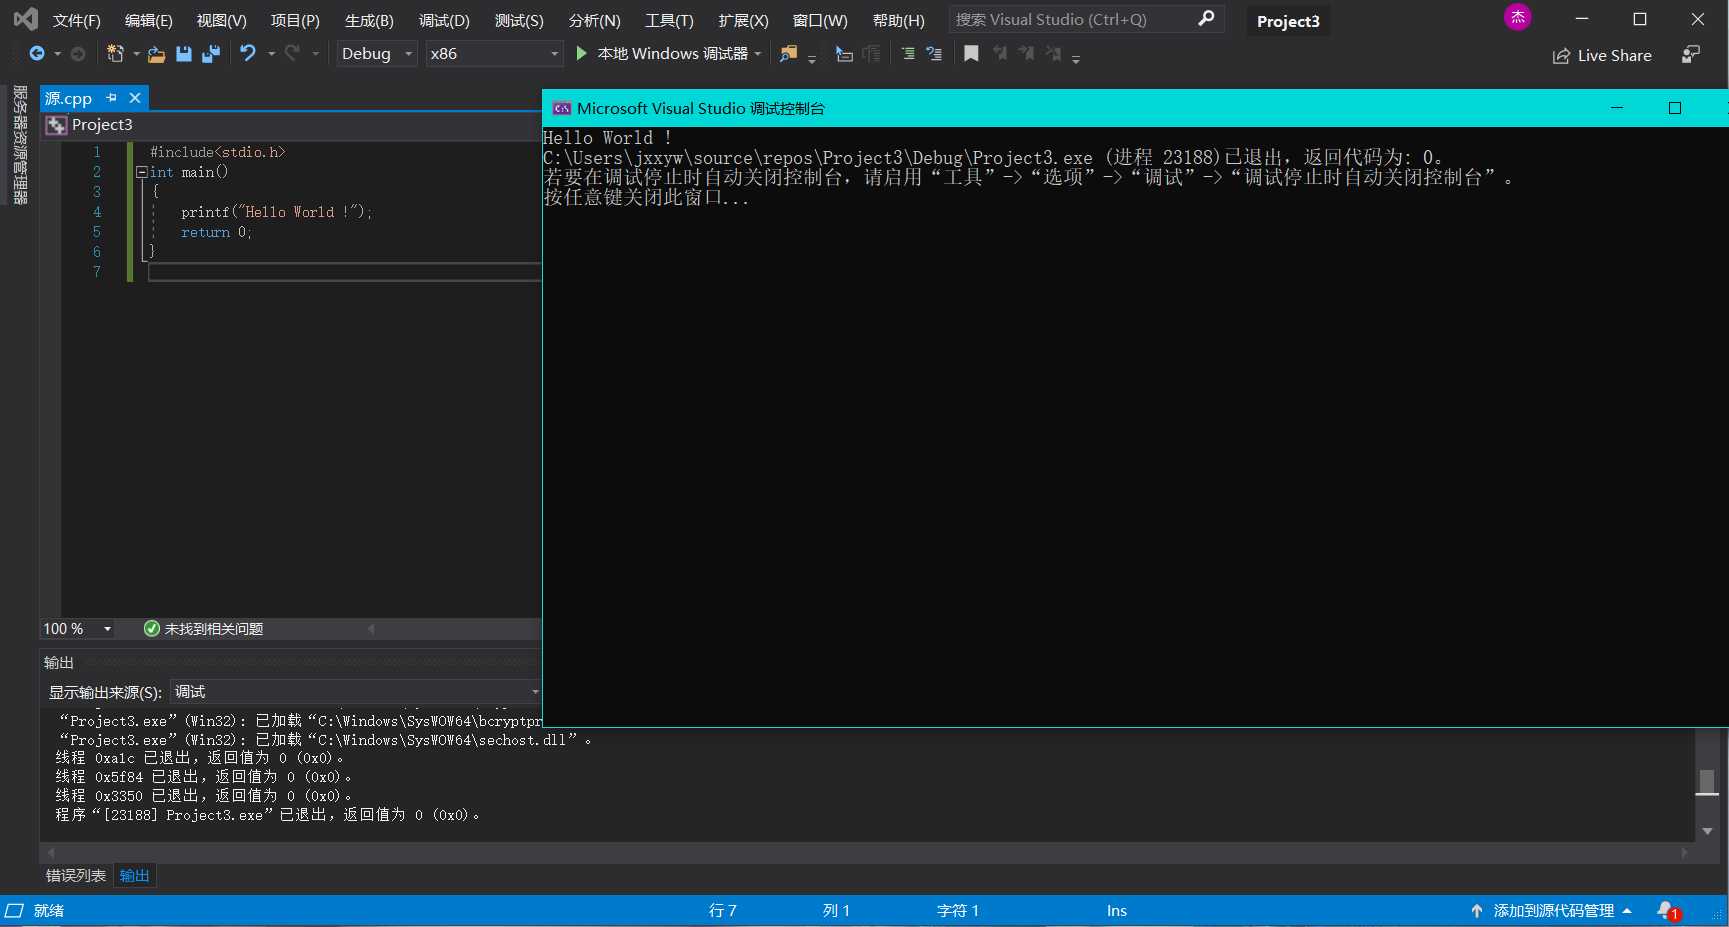Close the 源.cpp editor tab
The width and height of the screenshot is (1729, 927).
(x=135, y=98)
